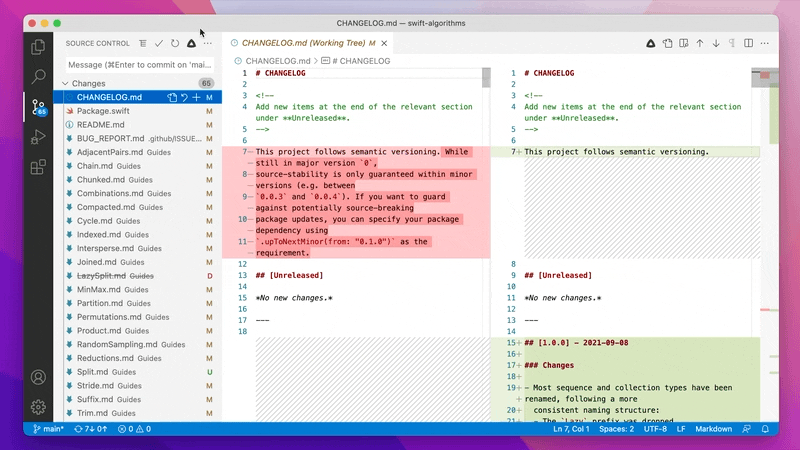This screenshot has width=800, height=450.
Task: Open the Extensions view
Action: (38, 167)
